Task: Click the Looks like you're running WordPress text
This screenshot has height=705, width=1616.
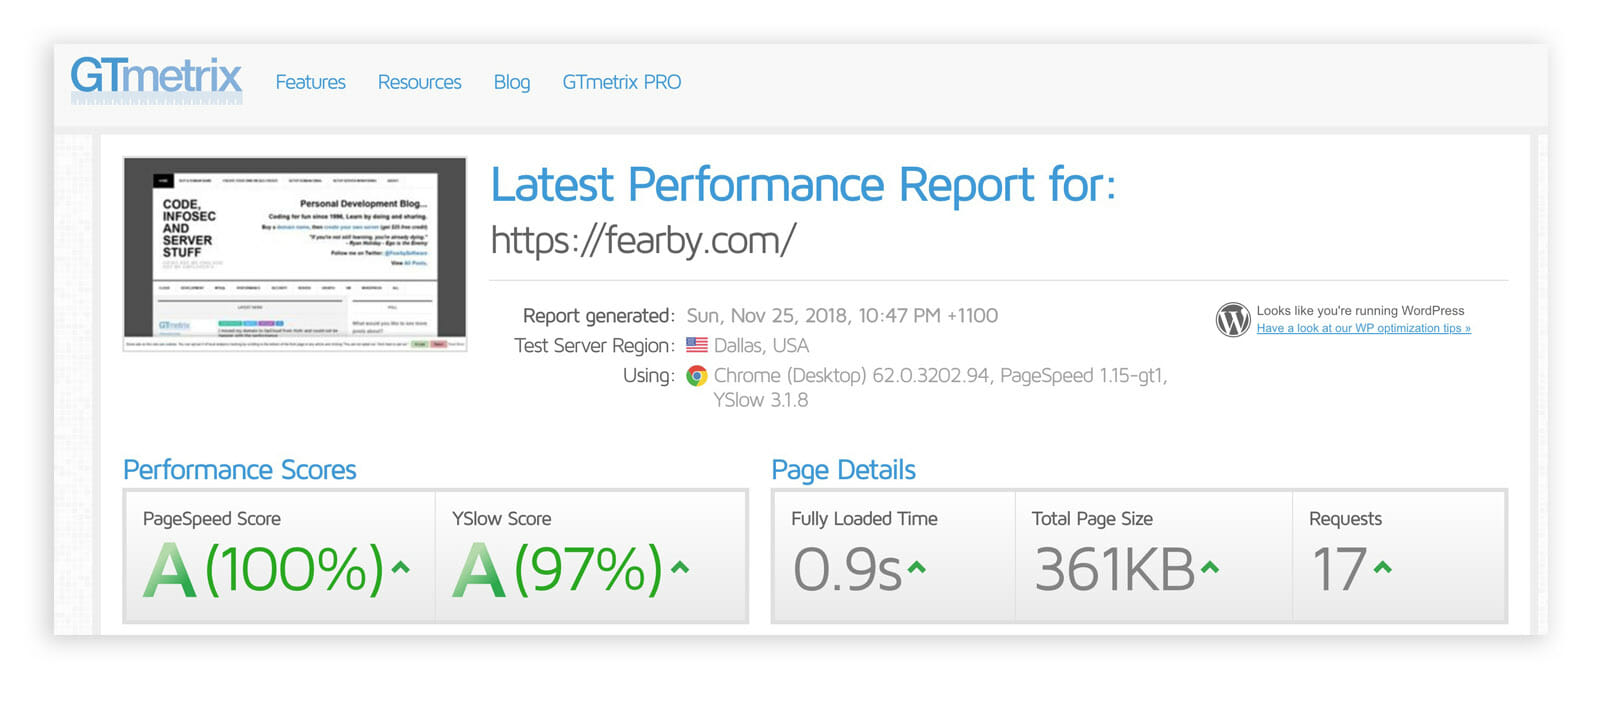Action: pos(1360,311)
